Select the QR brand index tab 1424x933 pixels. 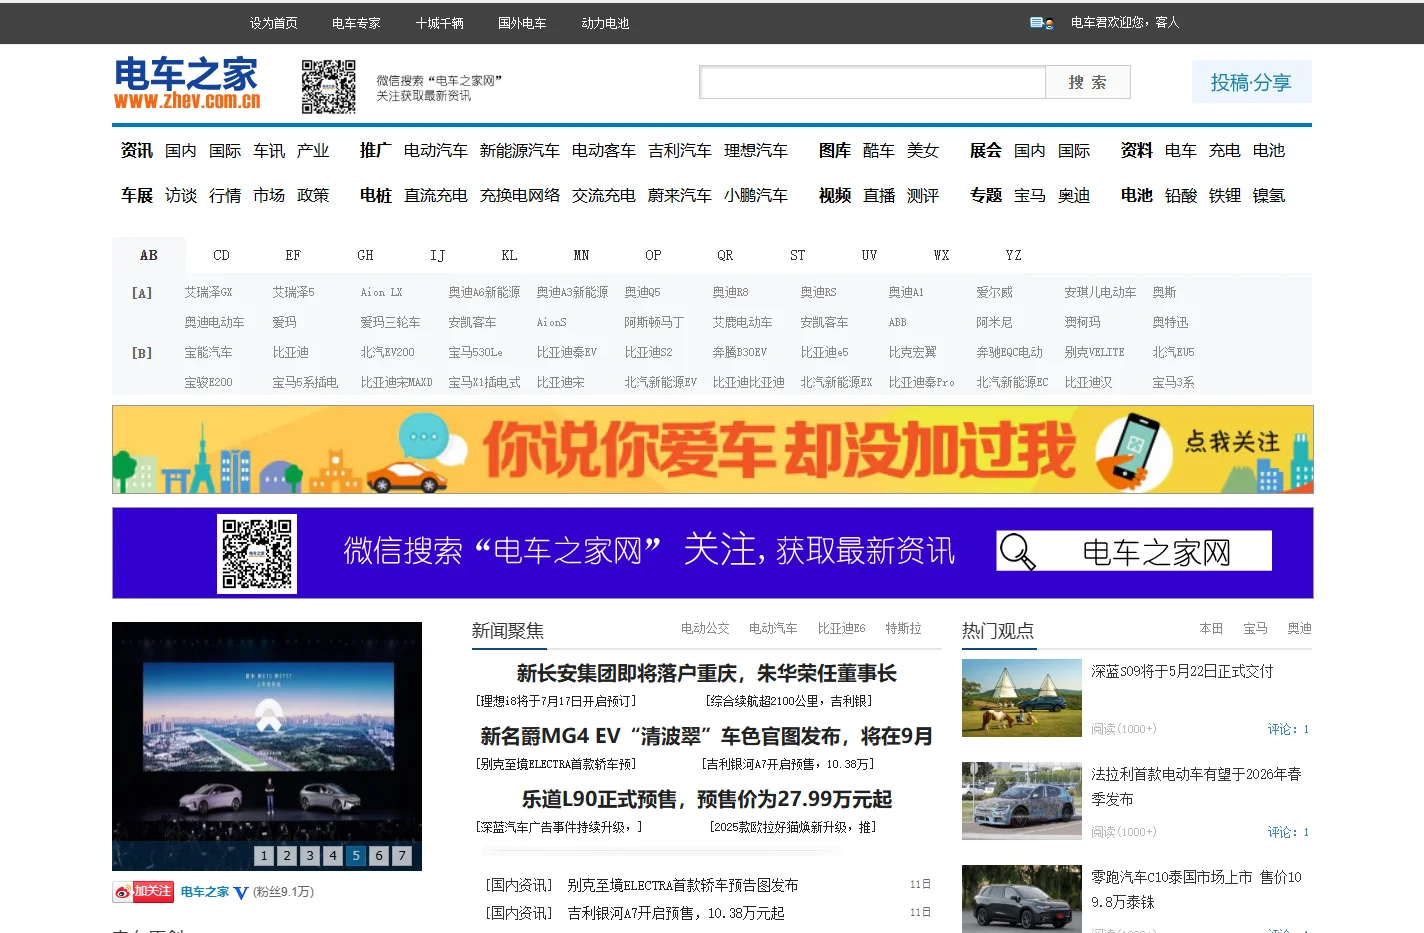coord(725,255)
